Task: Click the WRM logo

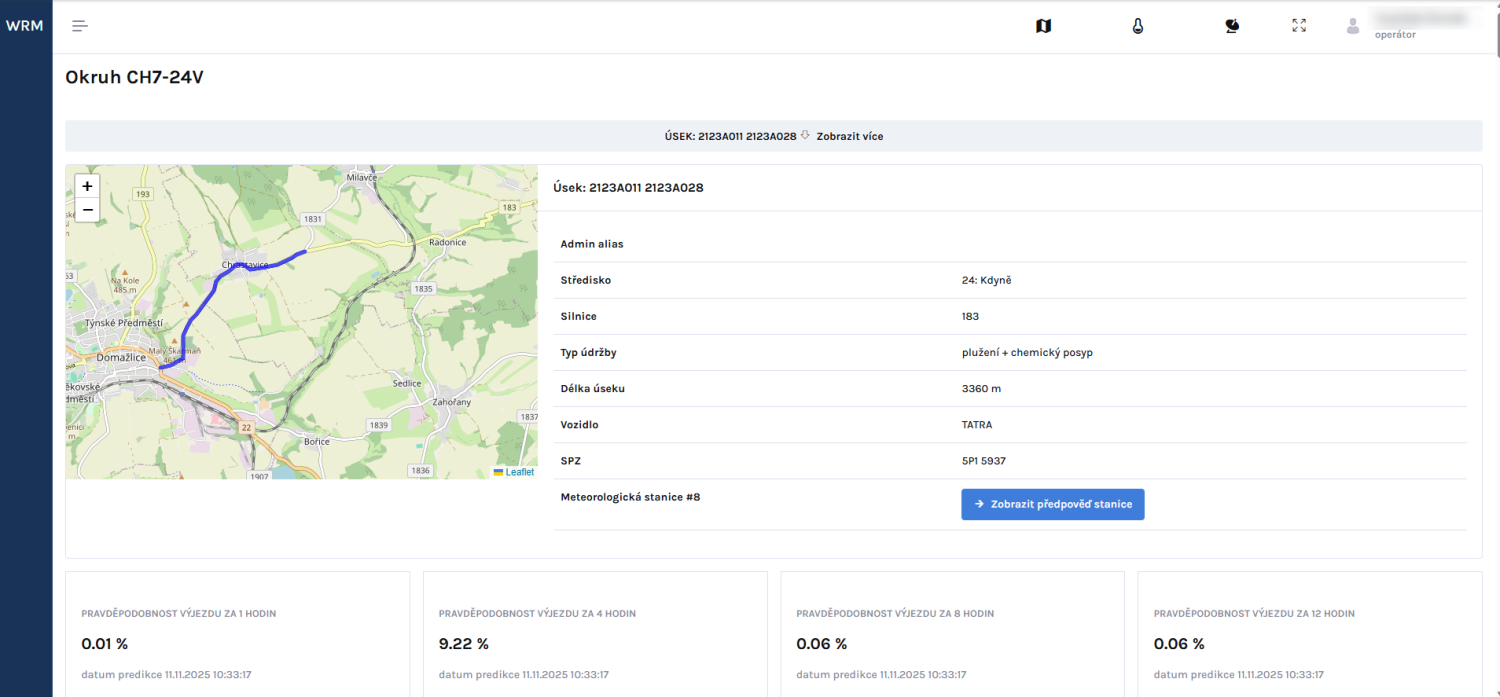Action: click(x=25, y=26)
